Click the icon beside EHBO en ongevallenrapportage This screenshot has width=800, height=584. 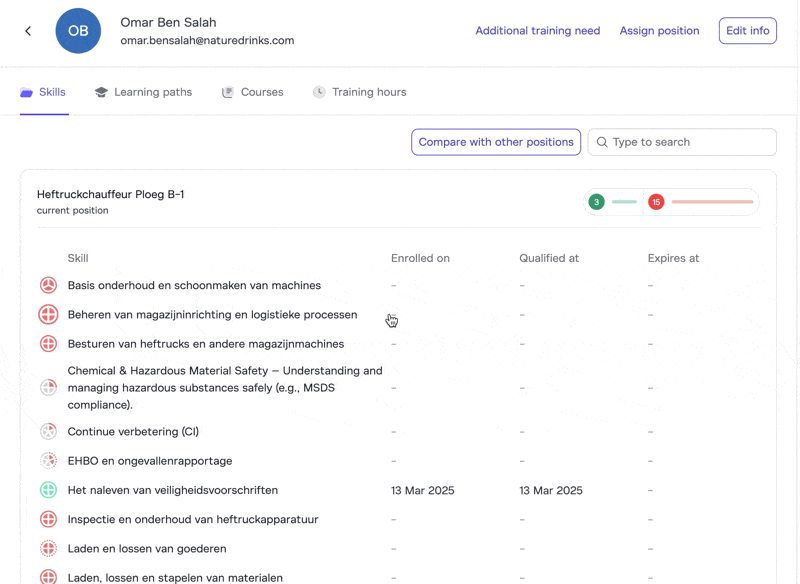[x=48, y=461]
